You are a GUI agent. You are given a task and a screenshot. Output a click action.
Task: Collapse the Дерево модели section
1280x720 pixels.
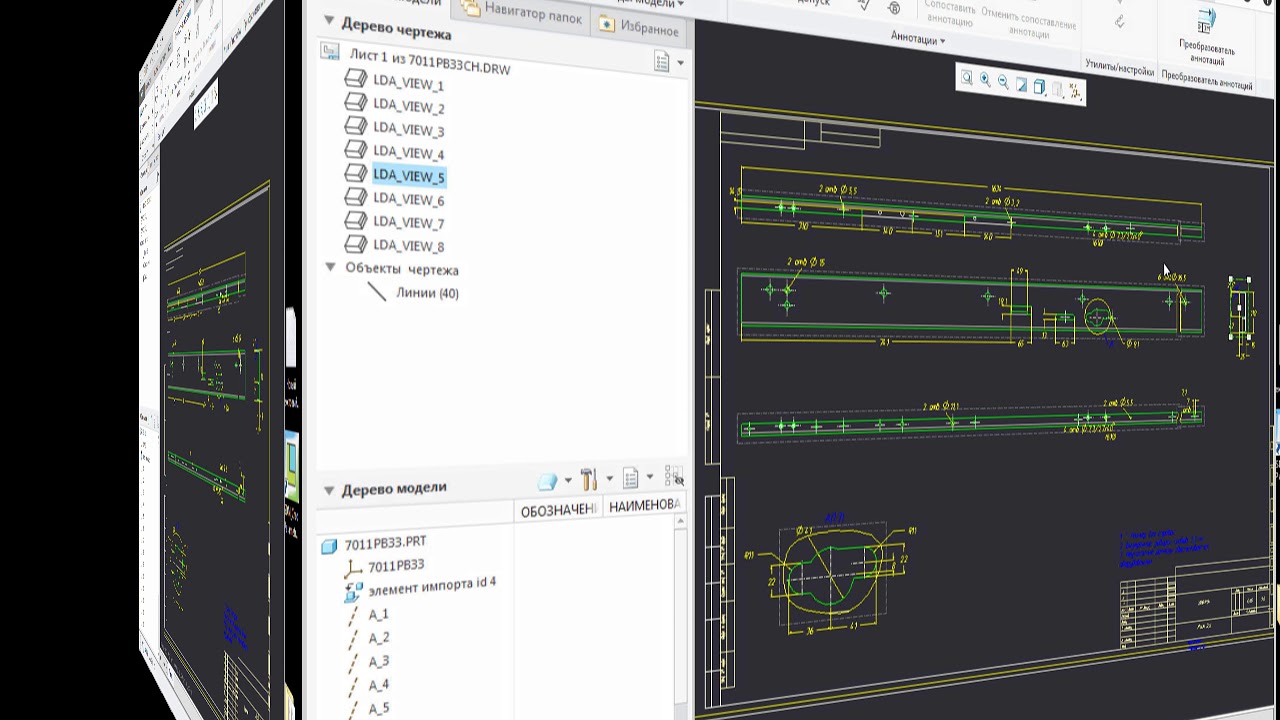click(329, 490)
